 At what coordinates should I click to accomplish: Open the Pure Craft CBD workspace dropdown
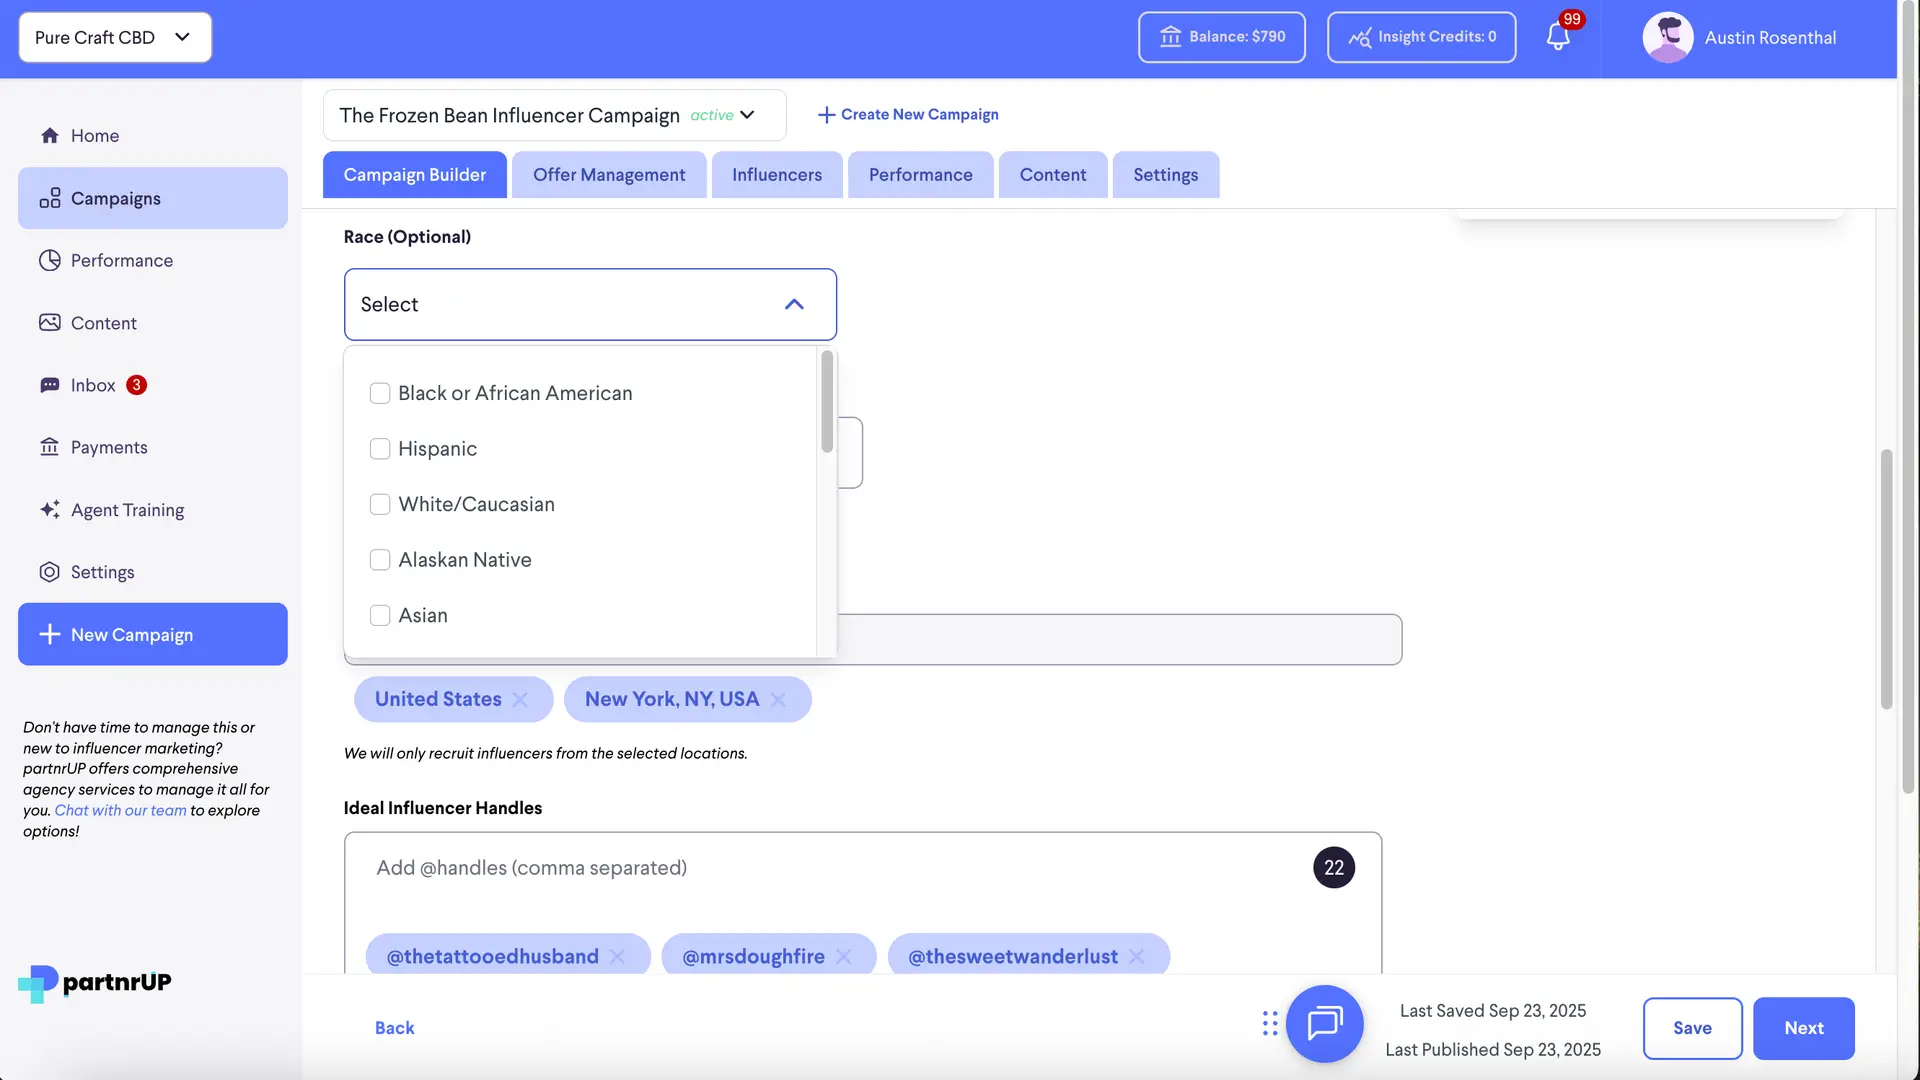click(x=114, y=37)
